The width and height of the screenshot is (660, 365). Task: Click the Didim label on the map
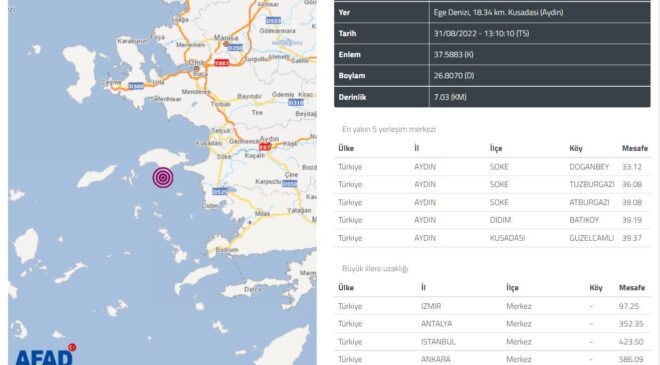[210, 206]
